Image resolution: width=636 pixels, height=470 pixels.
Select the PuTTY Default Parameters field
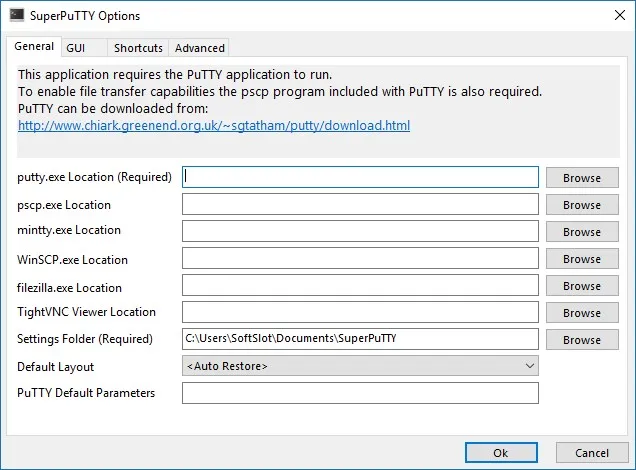pos(360,393)
